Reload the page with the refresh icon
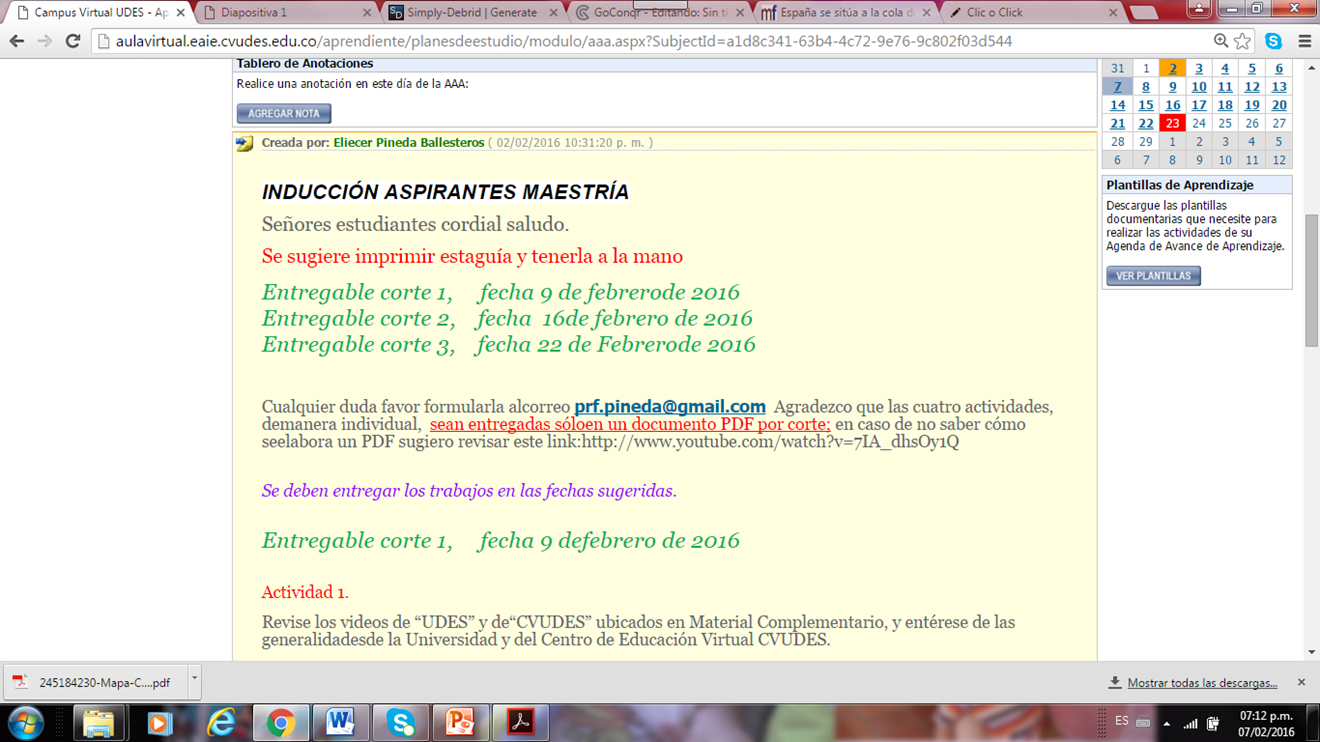 tap(72, 41)
